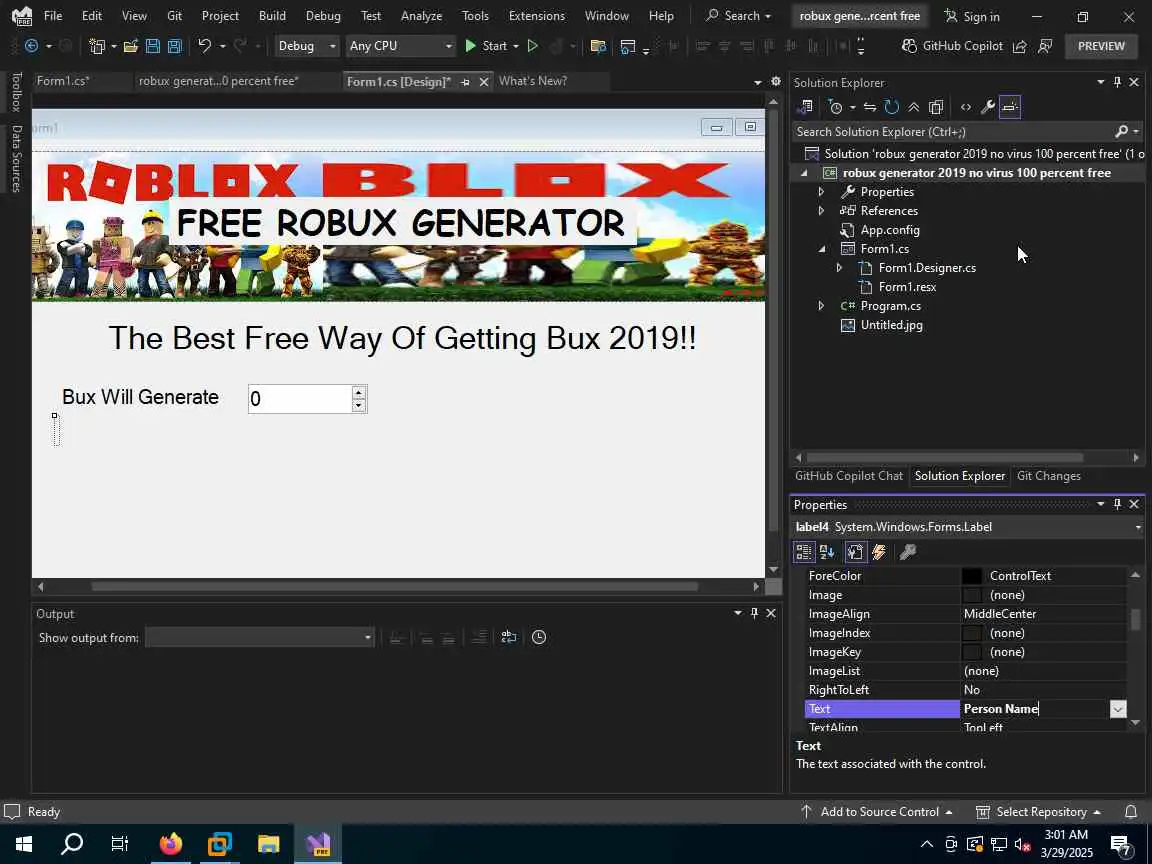
Task: Open Firefox from the taskbar
Action: 170,843
